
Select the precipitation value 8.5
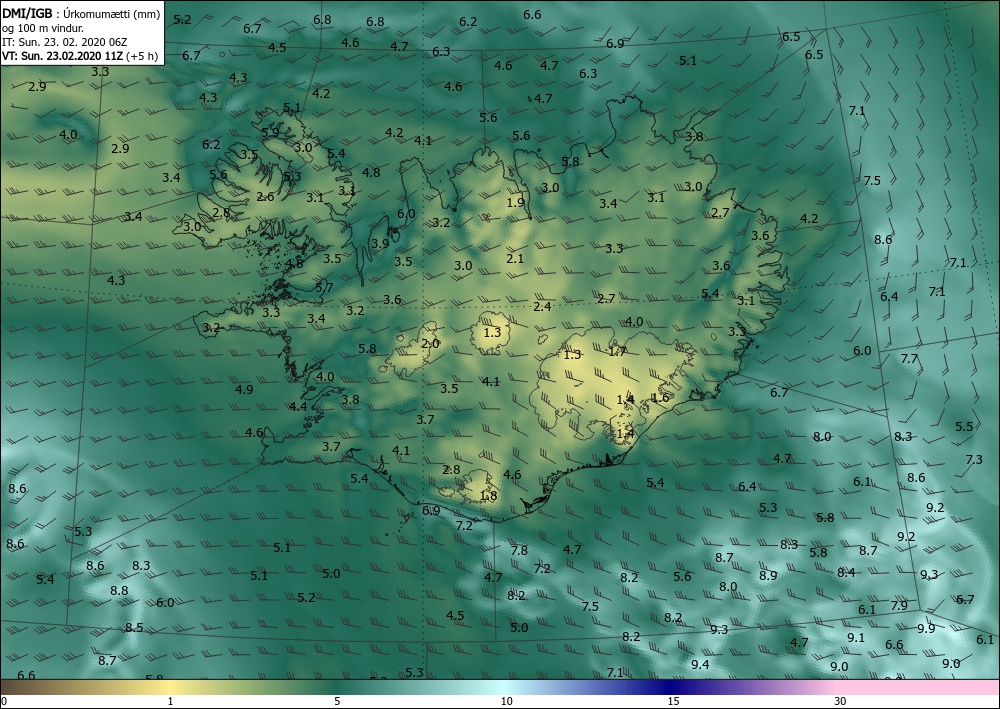click(134, 627)
